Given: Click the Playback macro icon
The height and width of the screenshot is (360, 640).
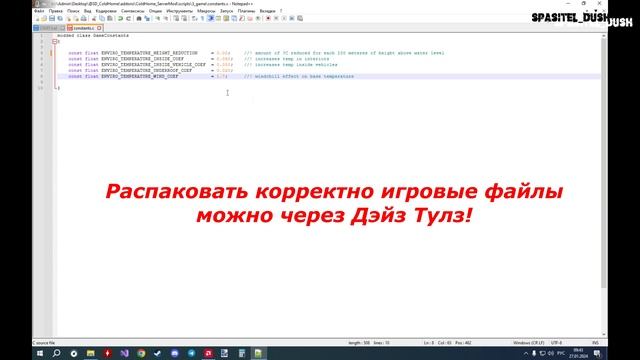Looking at the screenshot, I should click(284, 18).
